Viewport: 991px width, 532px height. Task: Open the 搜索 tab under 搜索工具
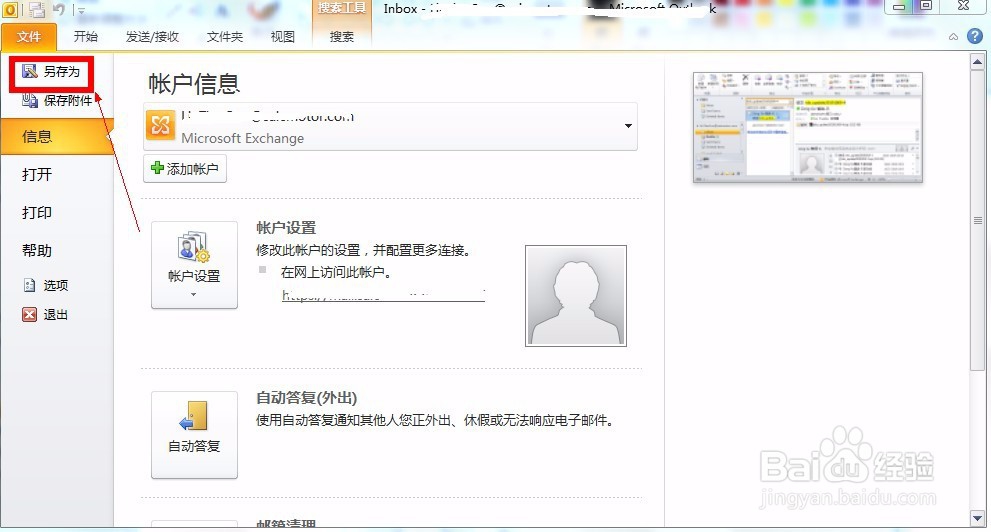pyautogui.click(x=341, y=37)
